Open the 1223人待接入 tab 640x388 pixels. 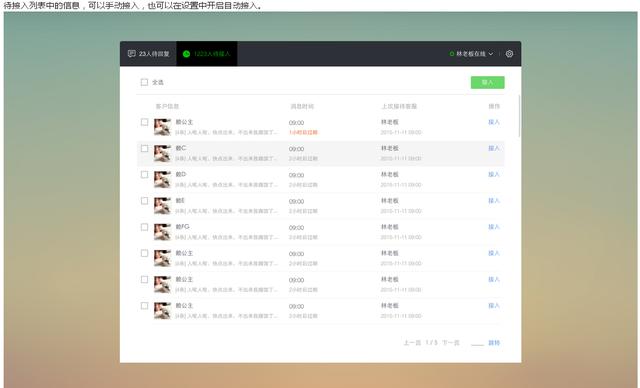[x=207, y=54]
